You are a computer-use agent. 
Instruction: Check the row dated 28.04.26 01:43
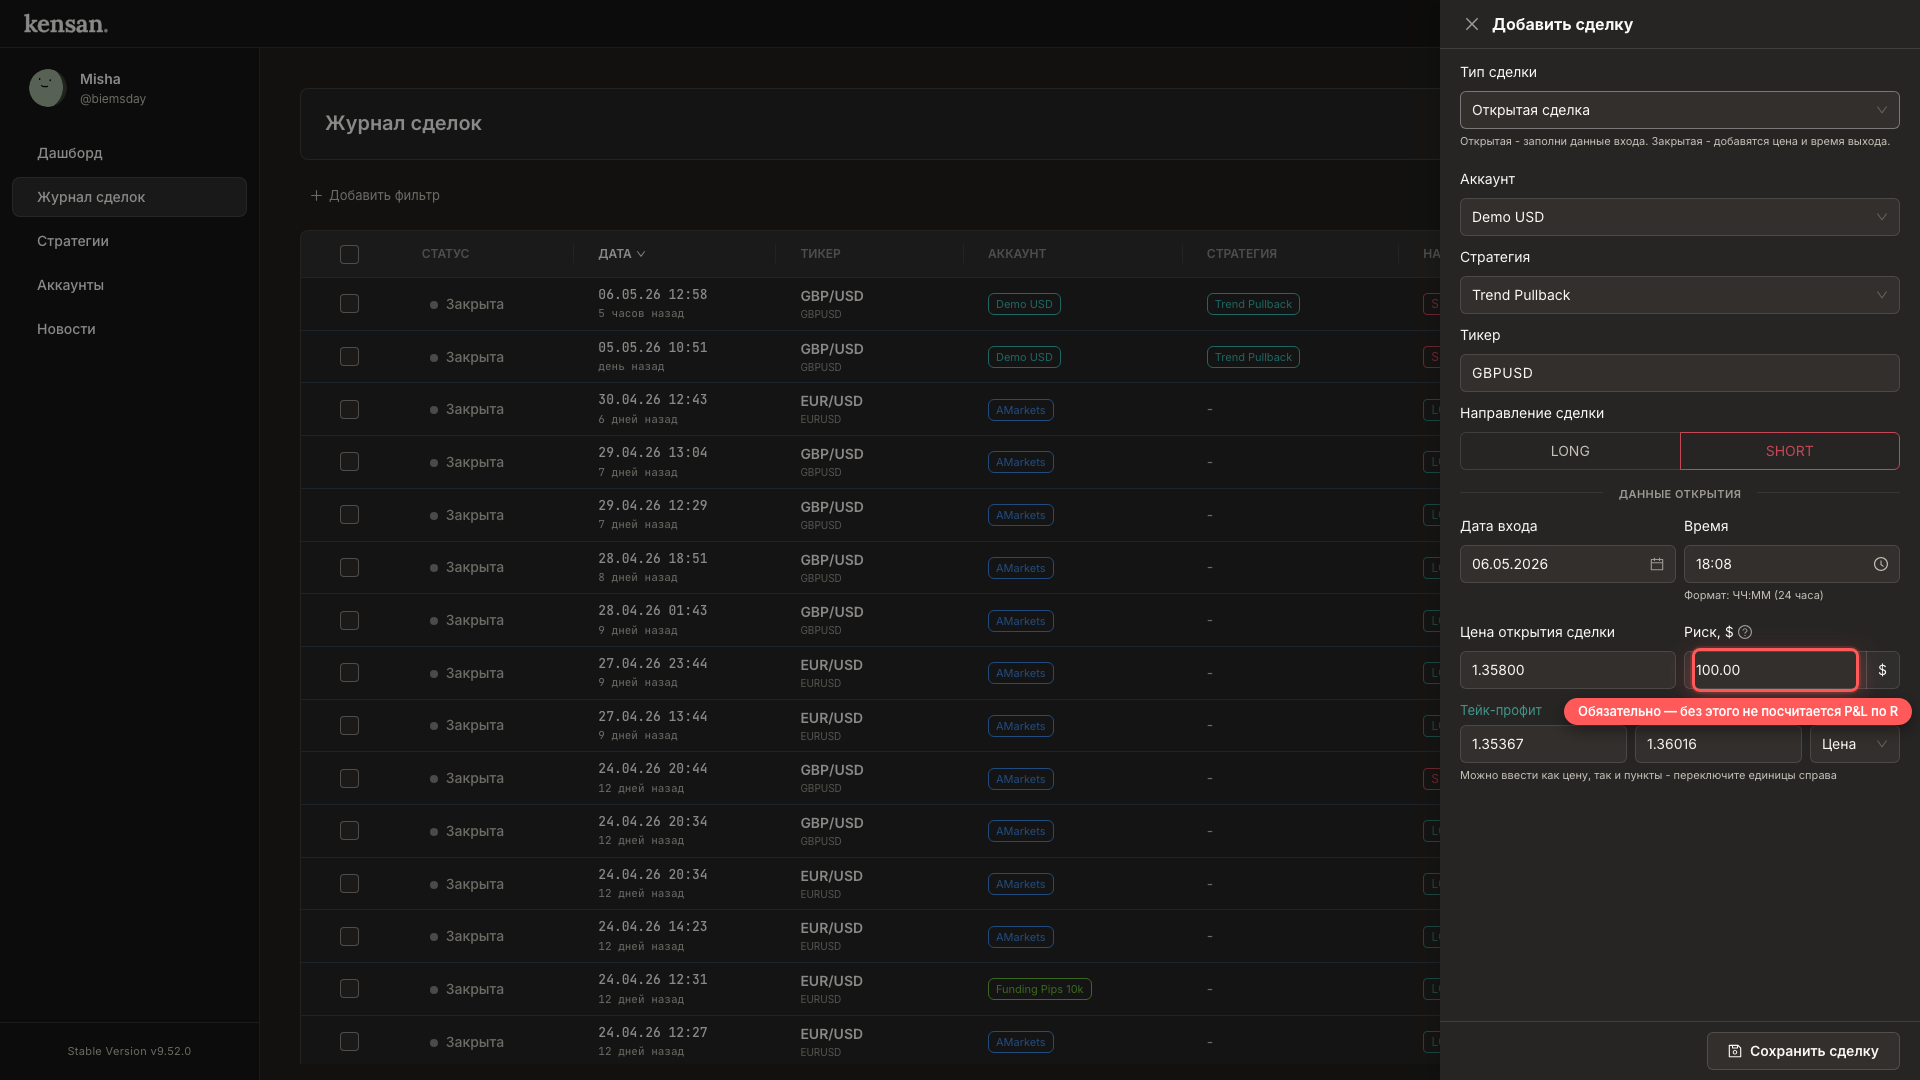pos(349,620)
